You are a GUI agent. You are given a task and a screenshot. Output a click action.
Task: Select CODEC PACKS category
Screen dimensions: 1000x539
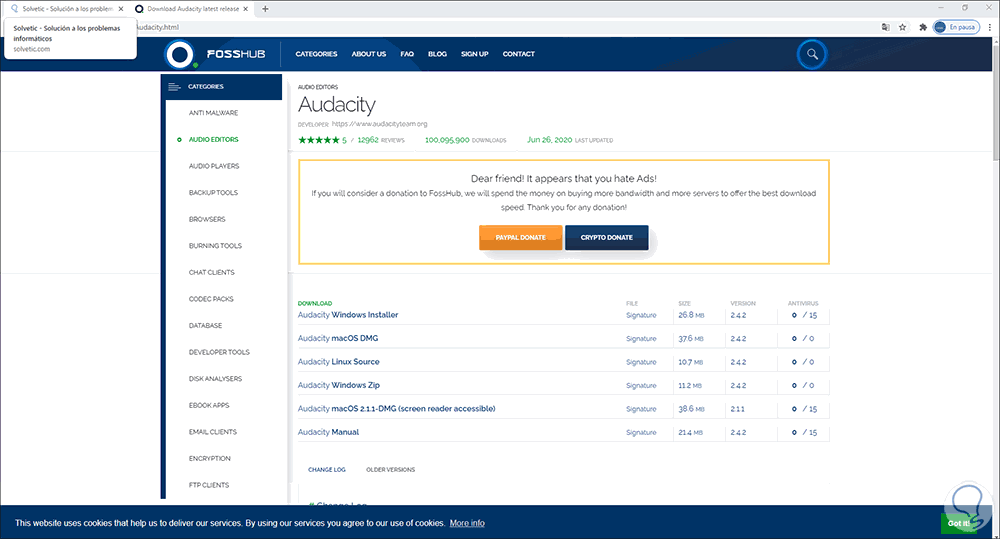[x=211, y=299]
